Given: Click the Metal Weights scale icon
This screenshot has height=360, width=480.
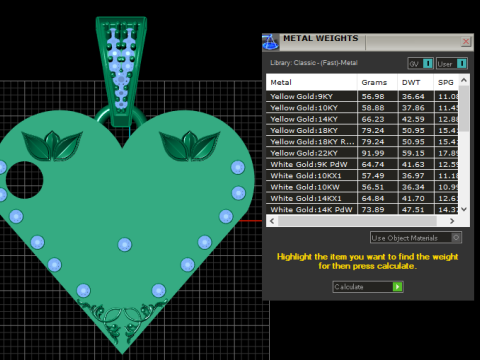Looking at the screenshot, I should [x=270, y=42].
